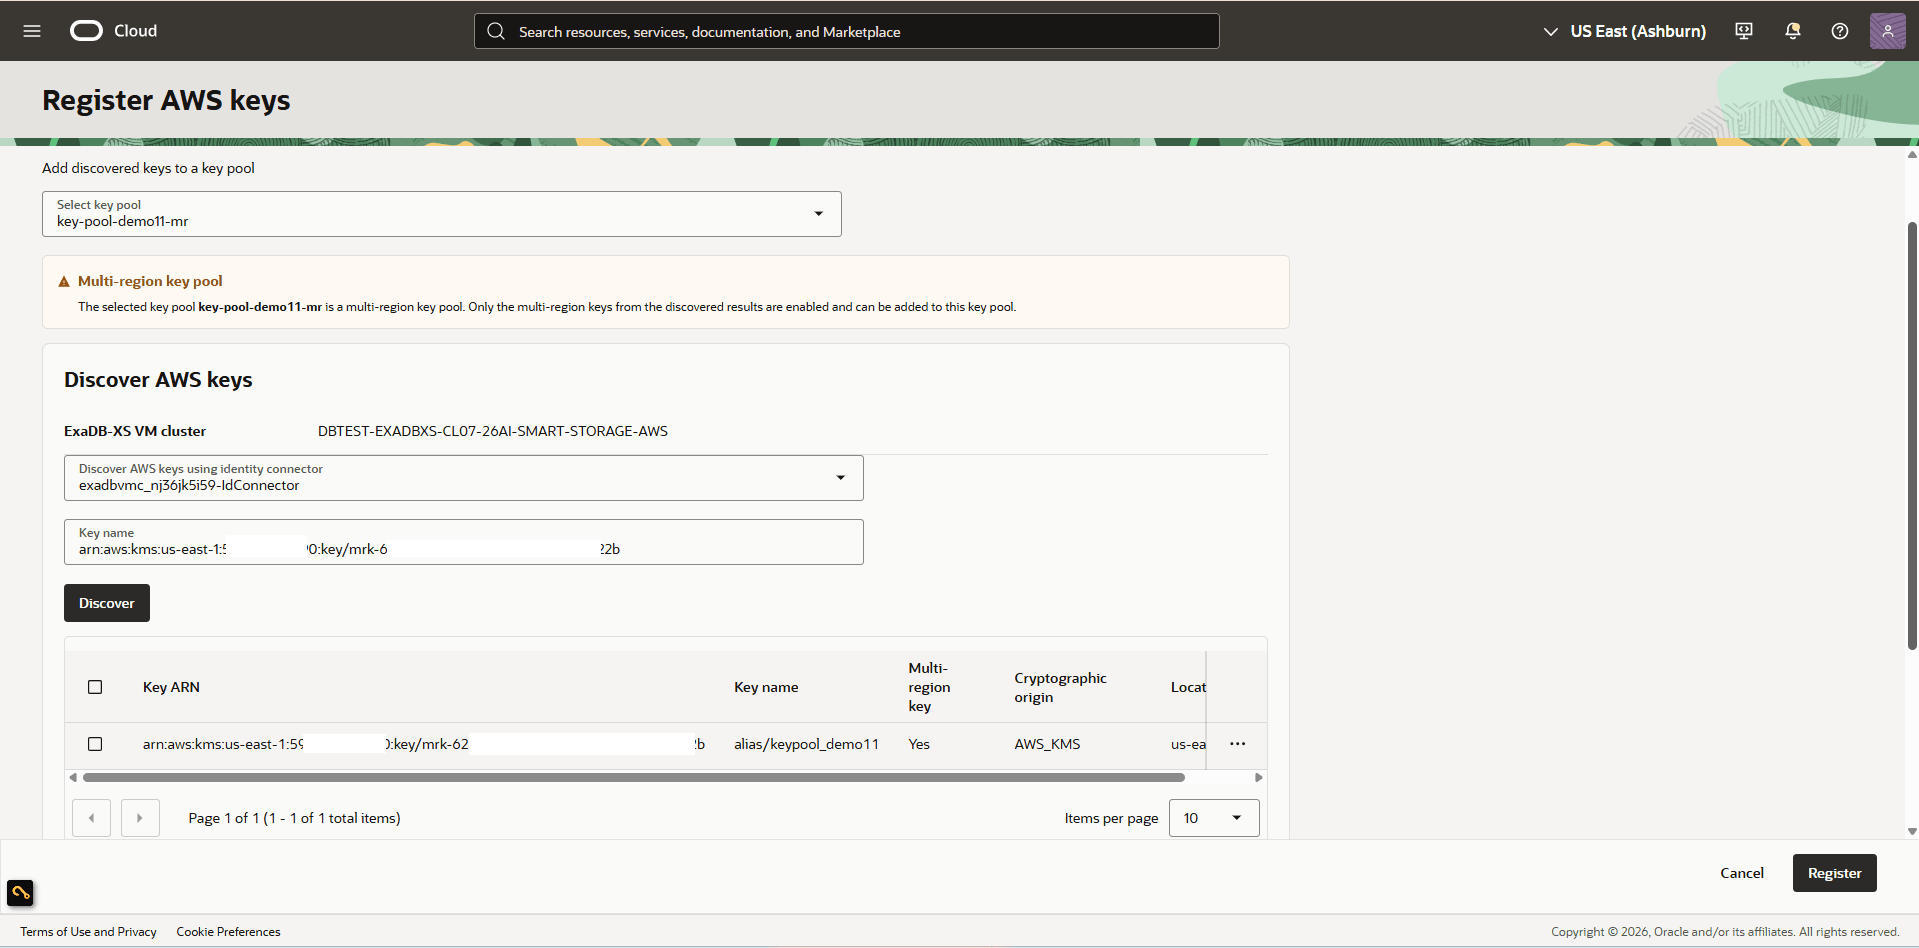The image size is (1919, 948).
Task: Open the row actions three-dot menu
Action: (x=1238, y=744)
